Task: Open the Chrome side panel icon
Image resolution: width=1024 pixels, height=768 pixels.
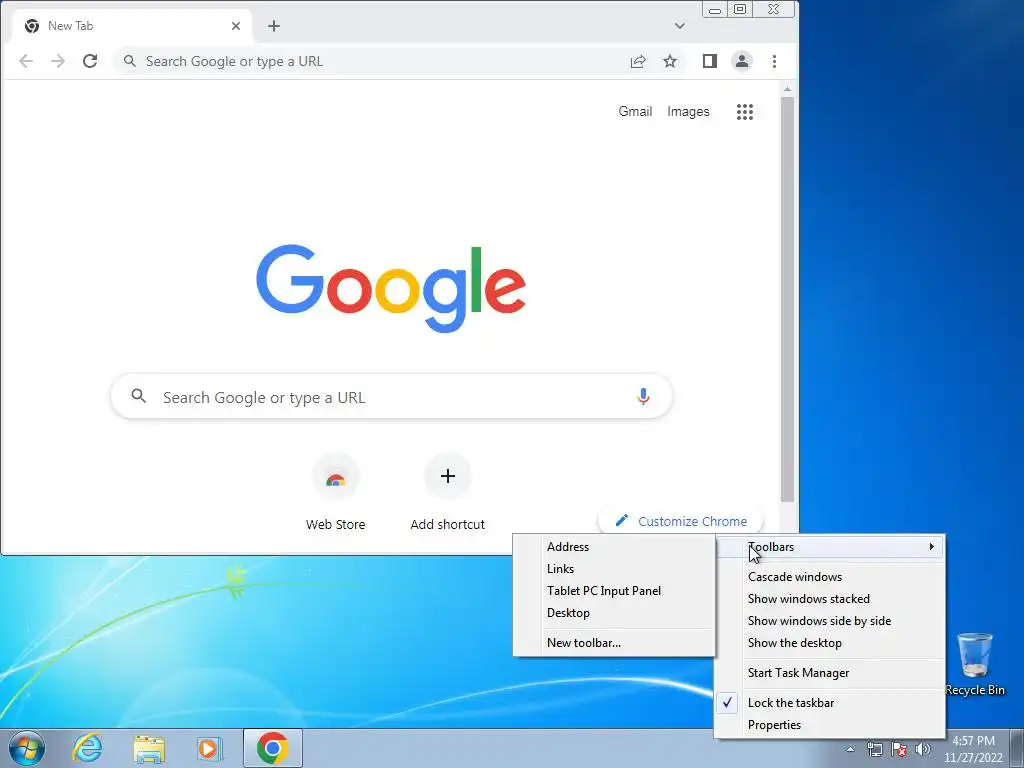Action: pos(710,61)
